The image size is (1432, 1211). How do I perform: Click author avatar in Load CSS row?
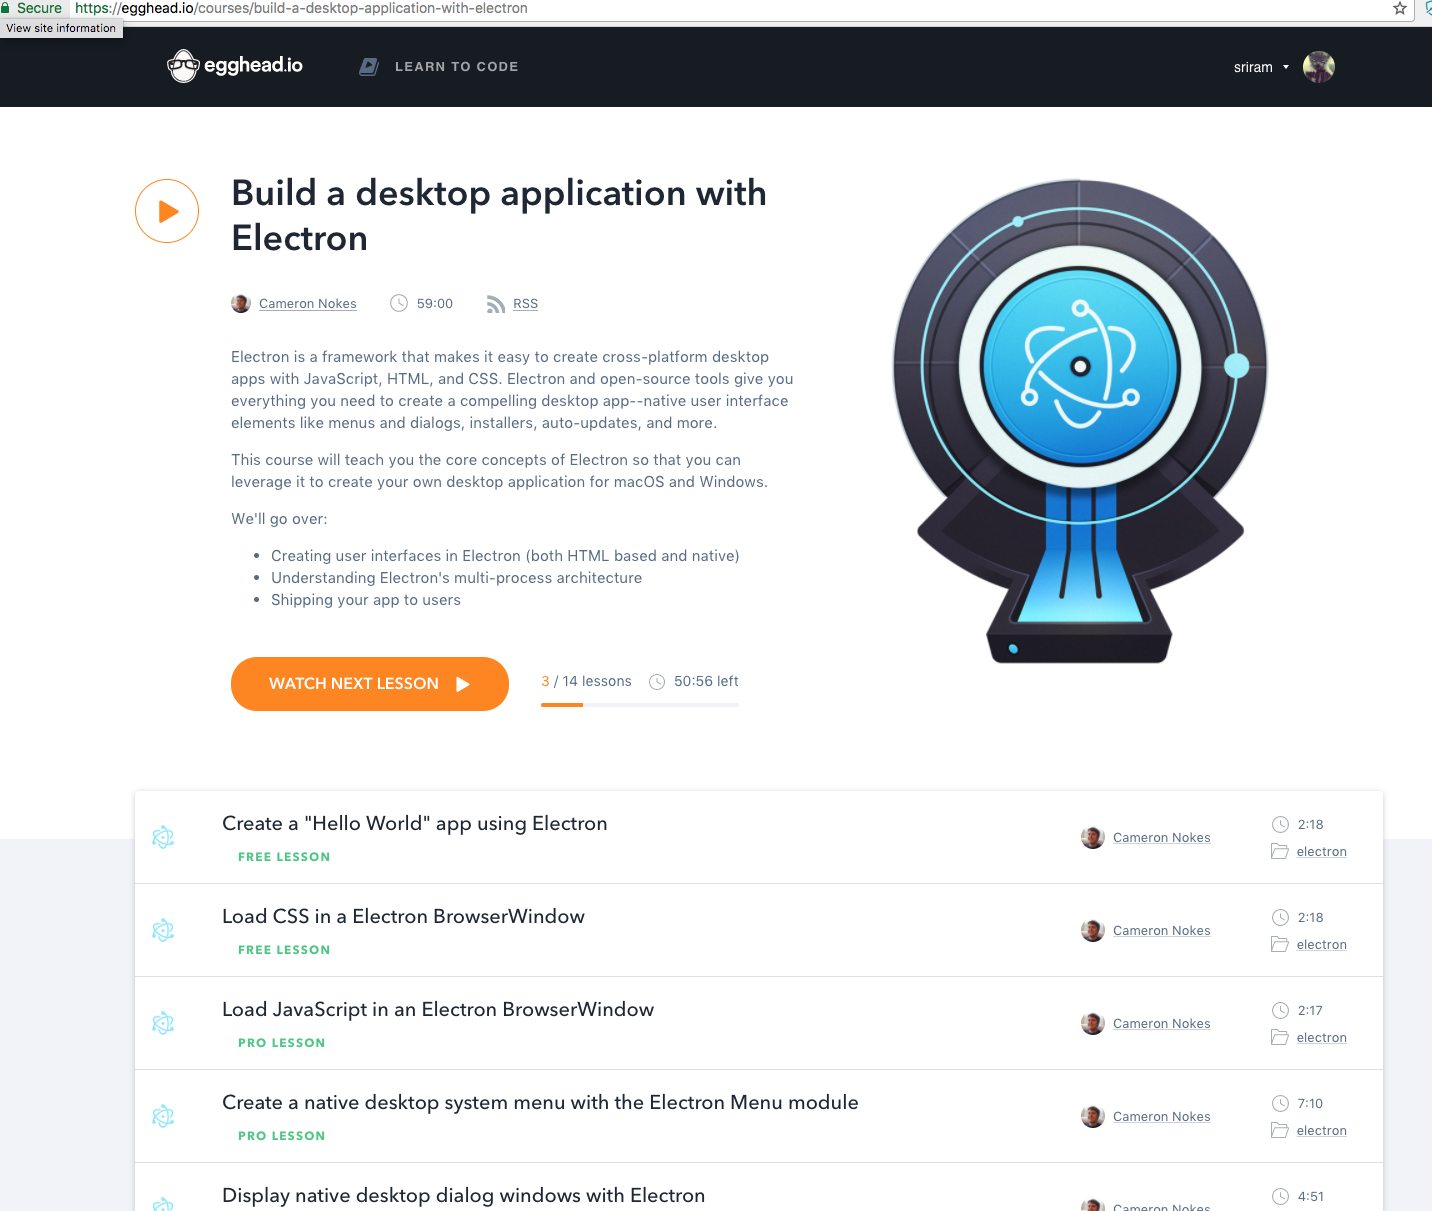click(x=1093, y=931)
